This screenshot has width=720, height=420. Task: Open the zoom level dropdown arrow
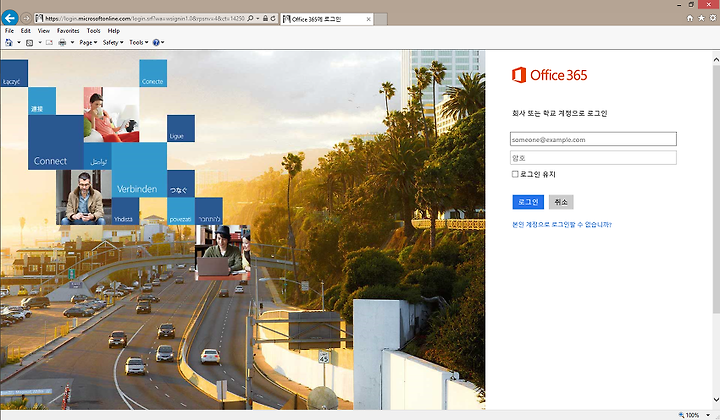pos(708,415)
